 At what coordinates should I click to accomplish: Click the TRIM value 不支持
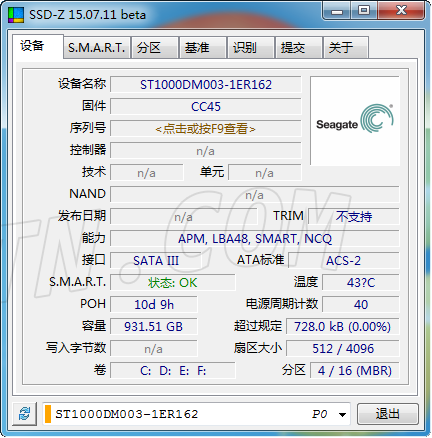pyautogui.click(x=354, y=217)
